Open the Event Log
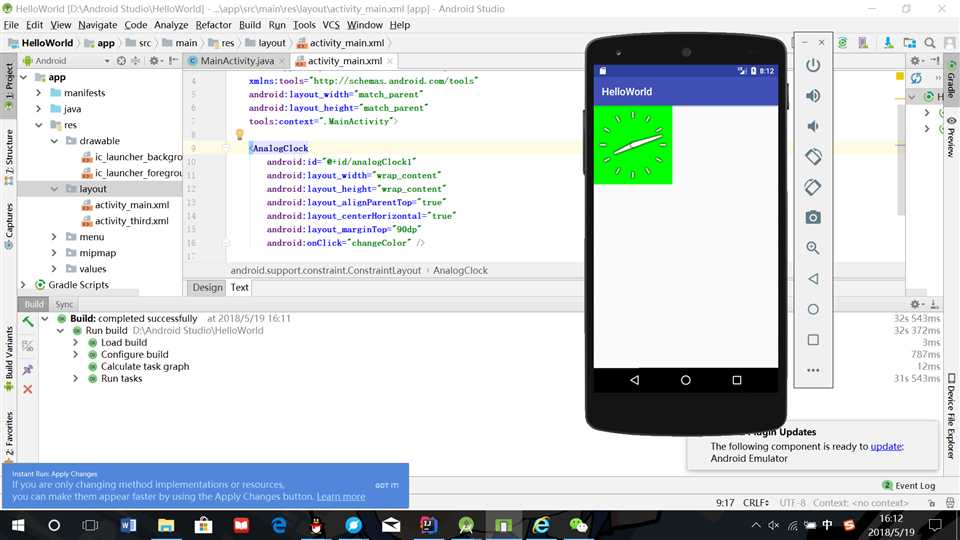 [x=909, y=486]
